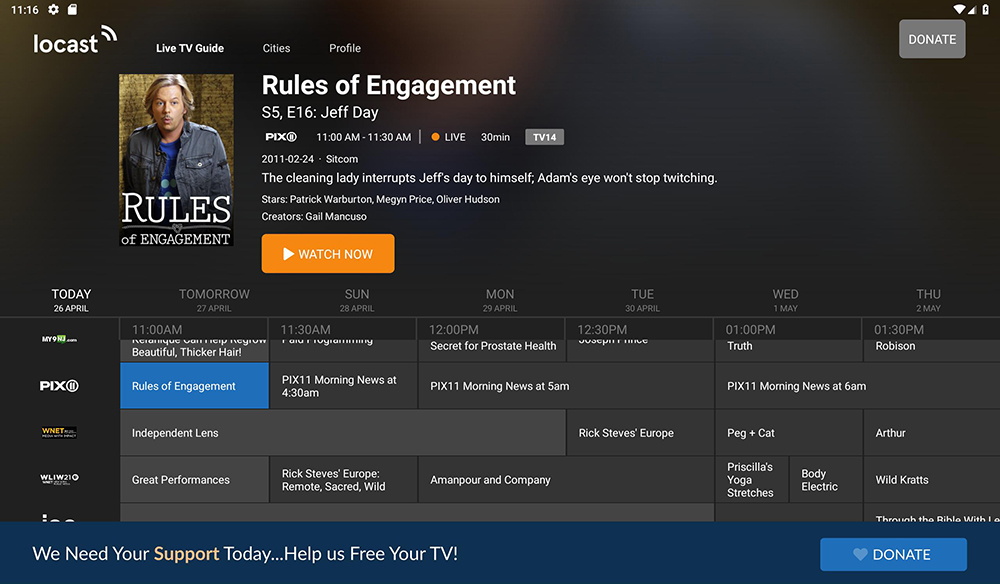Screen dimensions: 1000x584
Task: Select Rules of Engagement program cell
Action: [x=195, y=386]
